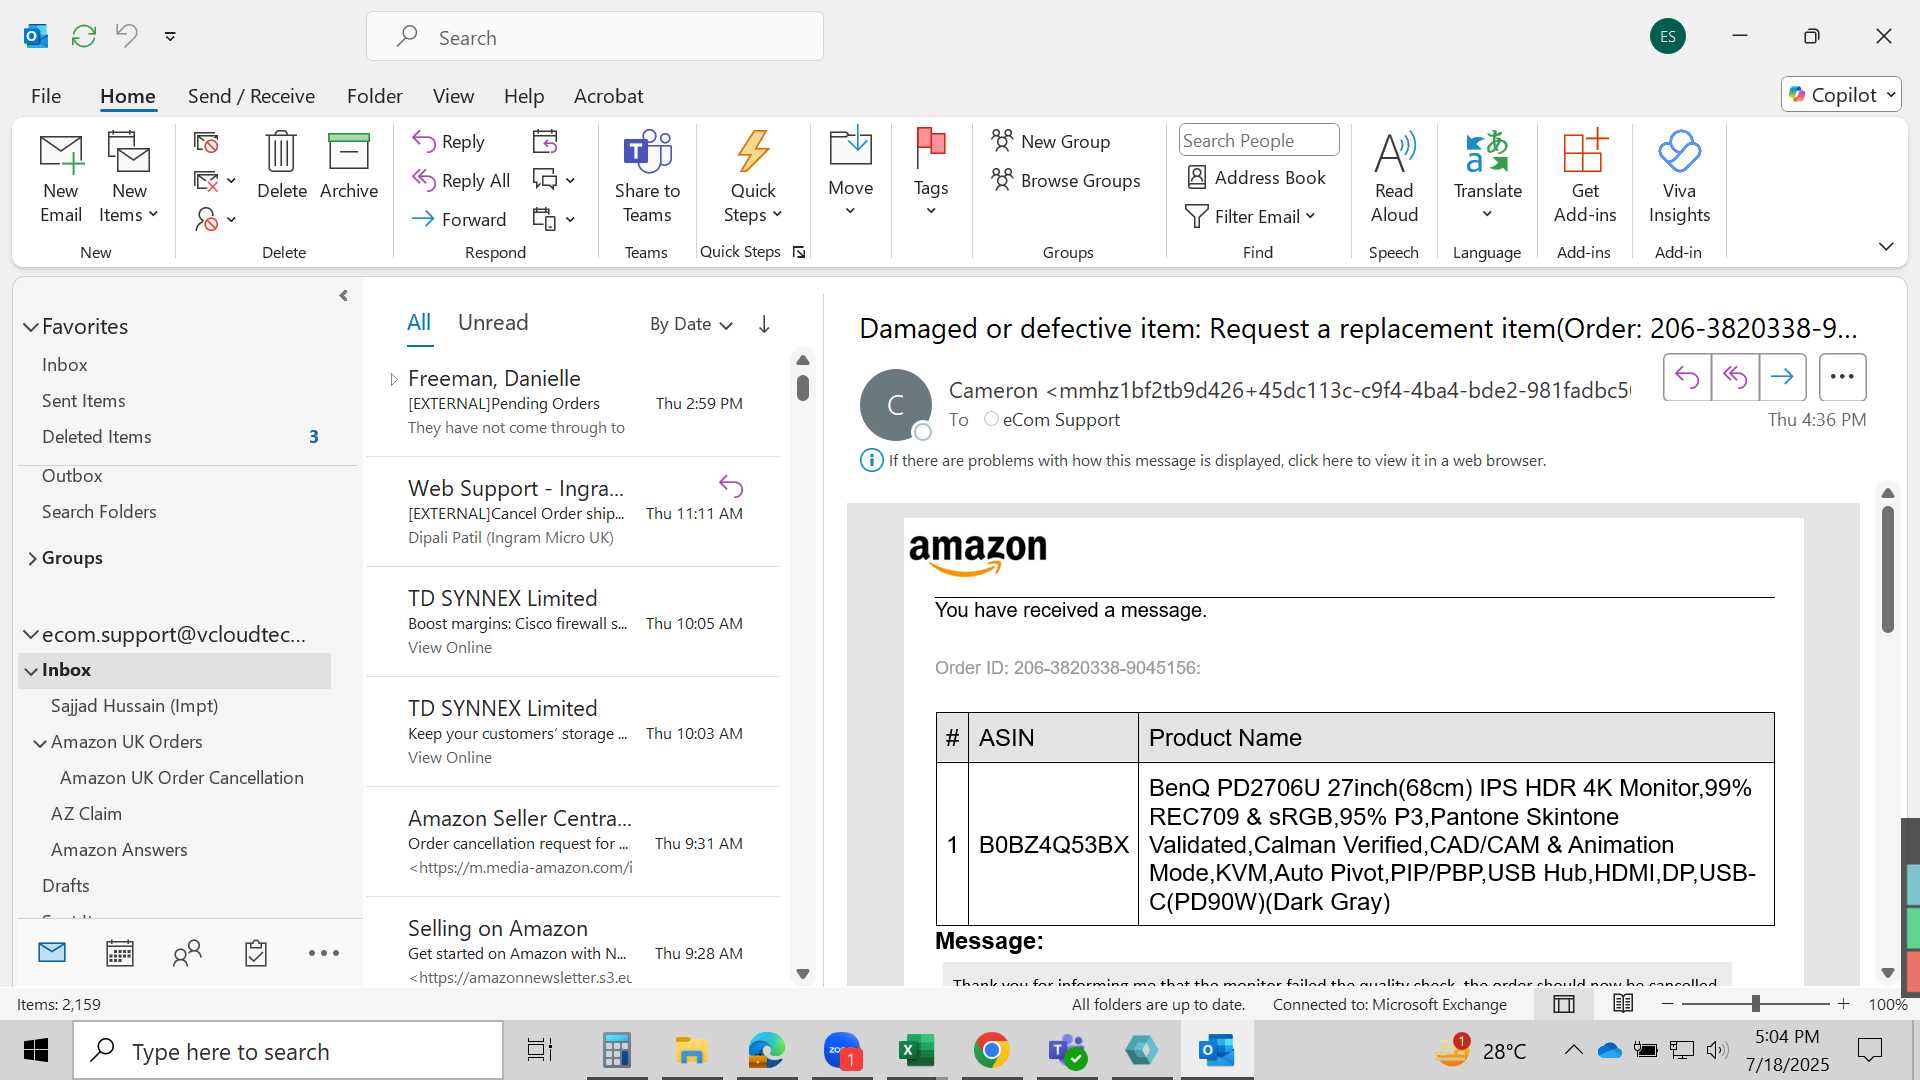Open the Help tab
The width and height of the screenshot is (1920, 1080).
click(524, 96)
